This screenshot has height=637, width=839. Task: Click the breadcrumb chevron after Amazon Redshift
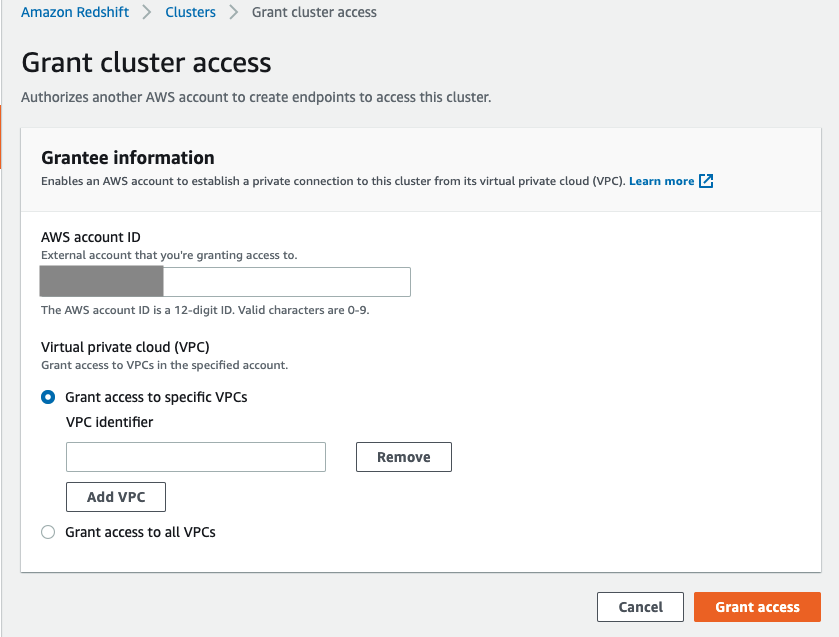click(x=147, y=12)
